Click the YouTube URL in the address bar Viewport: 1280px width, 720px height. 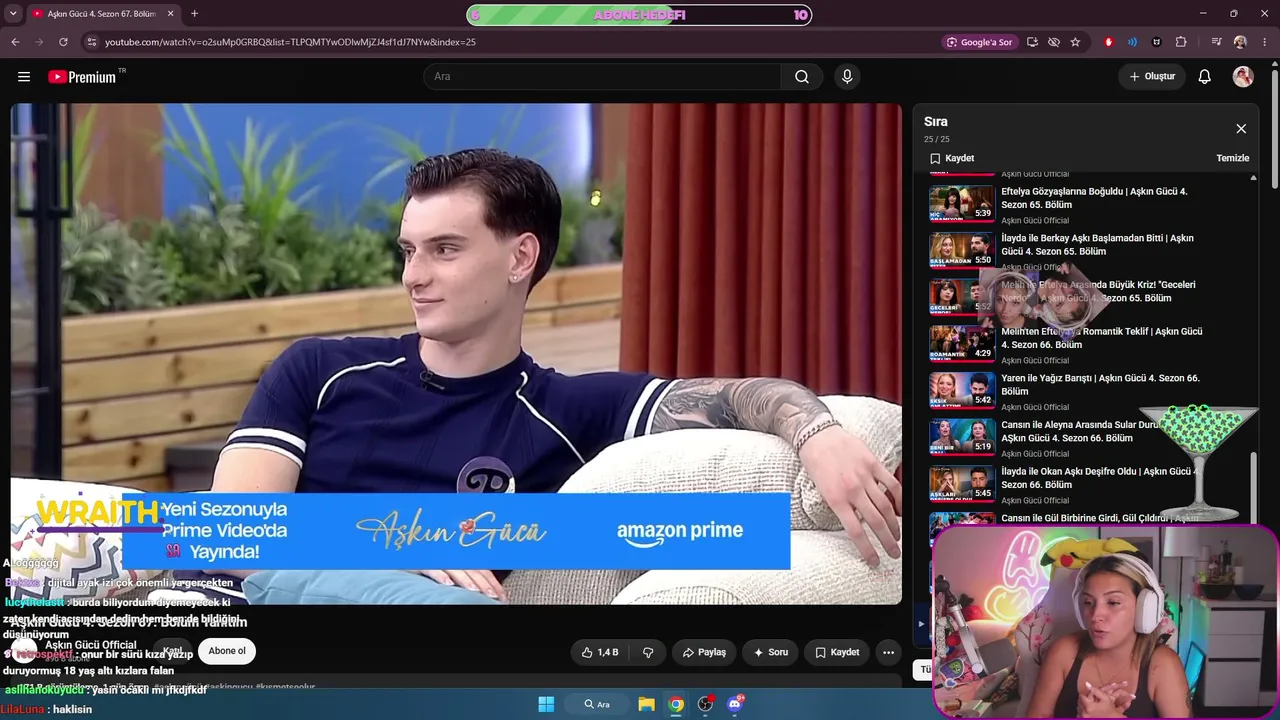(290, 42)
